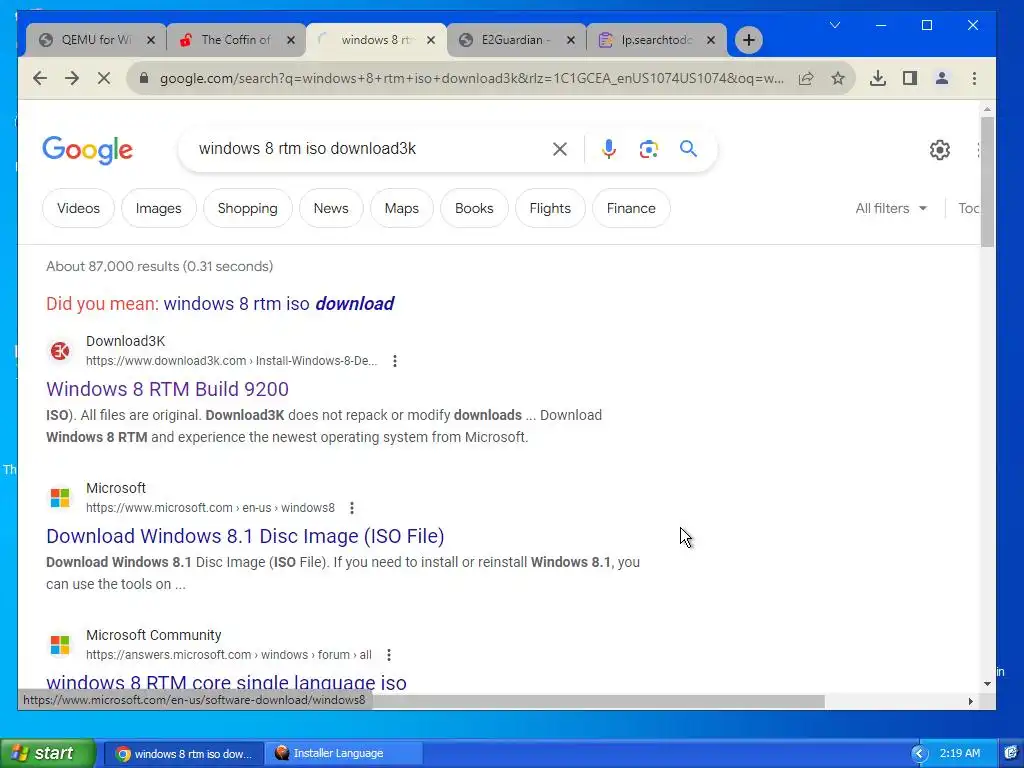Screen dimensions: 1024x768
Task: Close the lp.searchtodo tab
Action: (711, 40)
